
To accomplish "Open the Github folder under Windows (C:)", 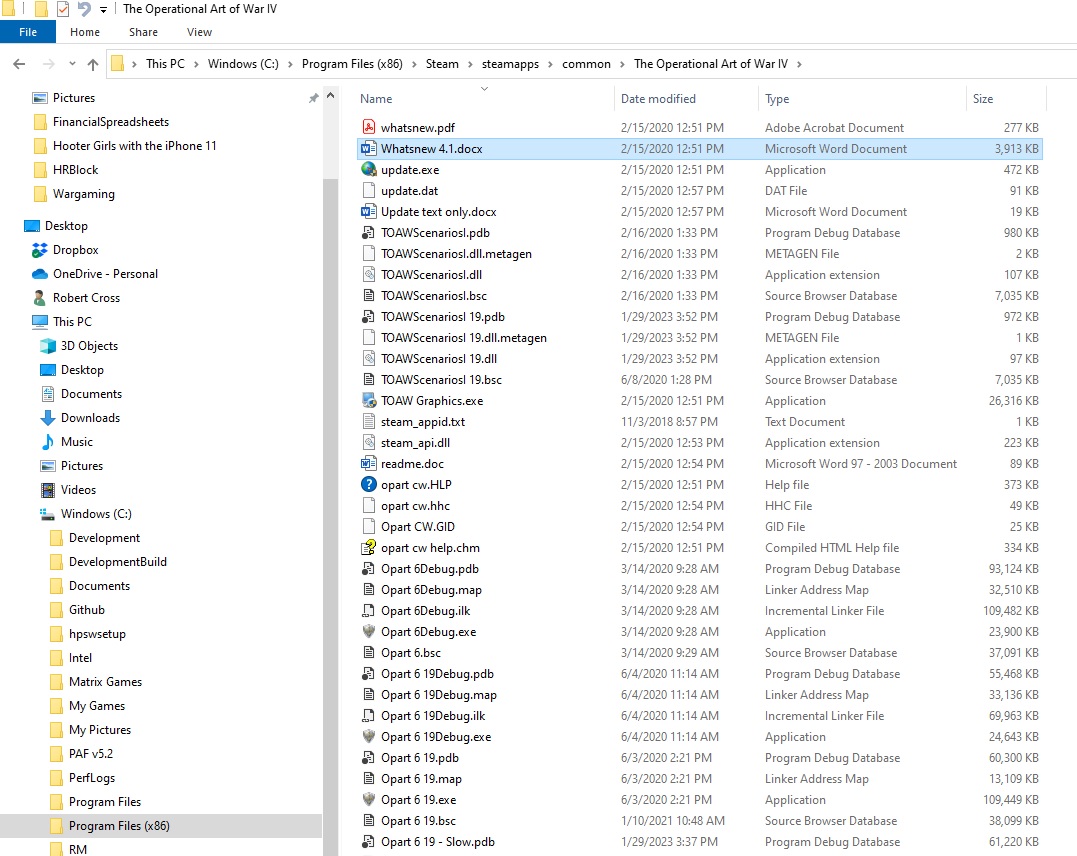I will click(87, 610).
